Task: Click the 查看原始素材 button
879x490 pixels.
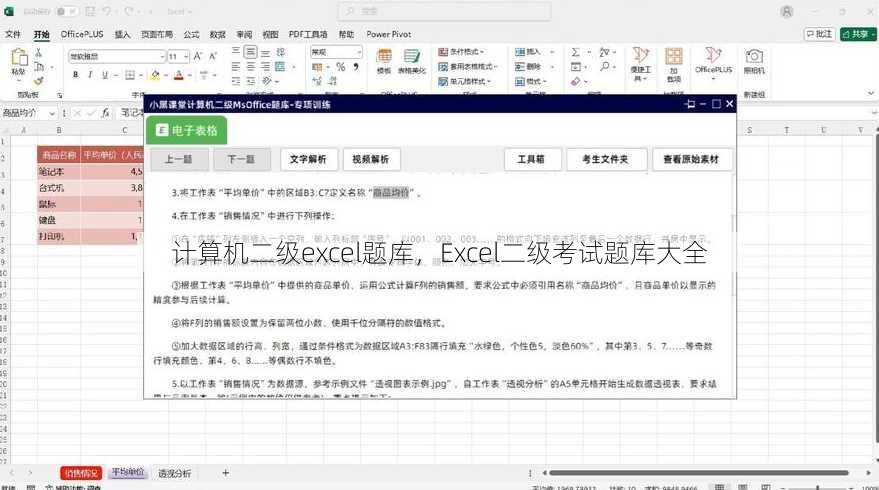Action: [x=691, y=160]
